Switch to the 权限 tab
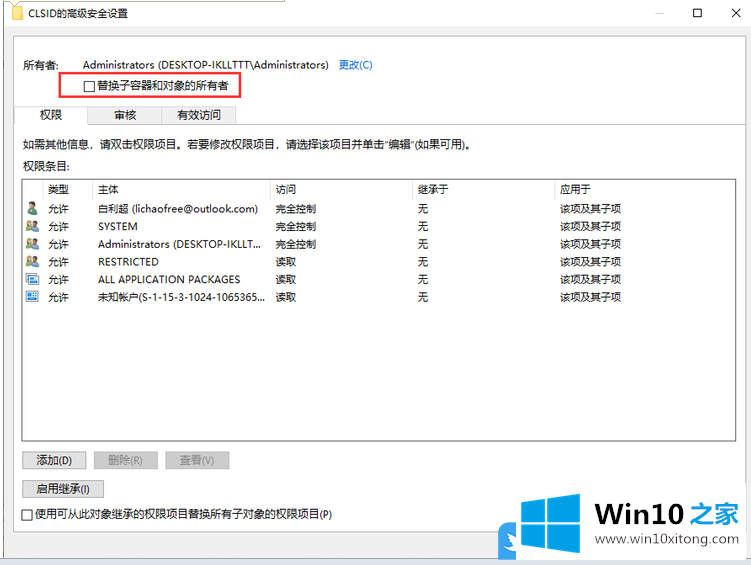This screenshot has height=565, width=751. click(51, 115)
